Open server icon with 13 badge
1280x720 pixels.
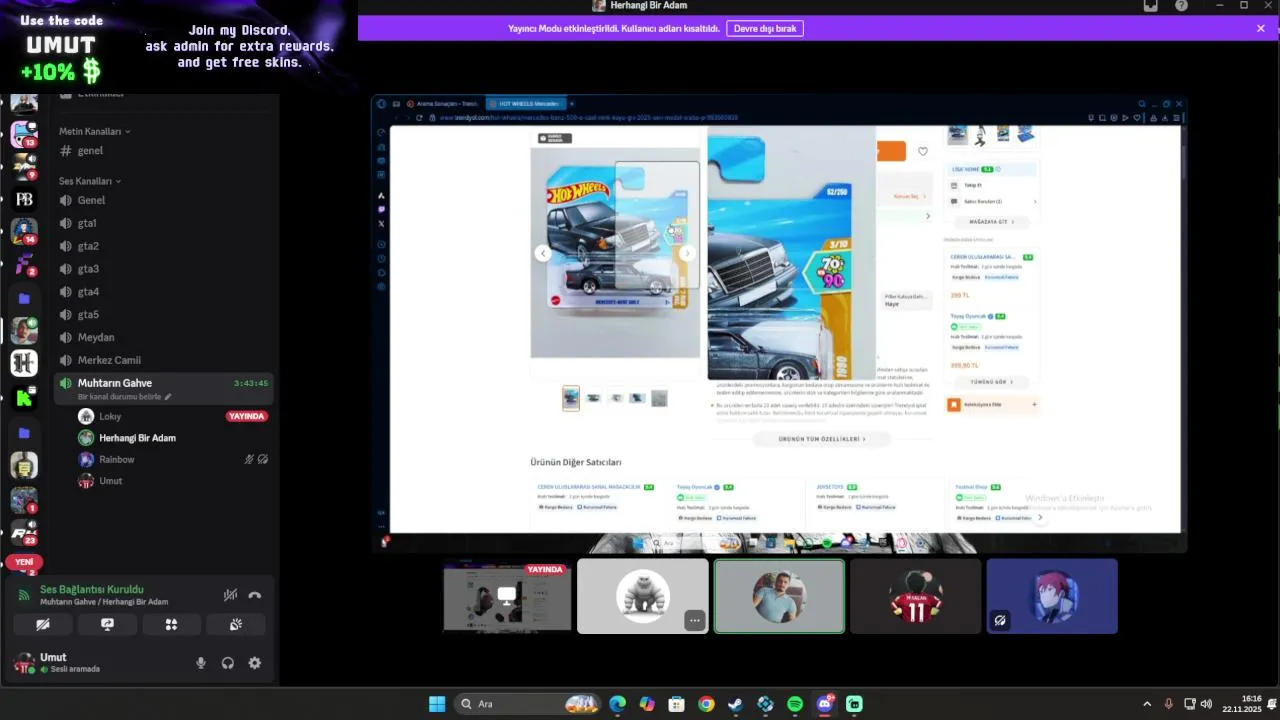click(x=24, y=134)
